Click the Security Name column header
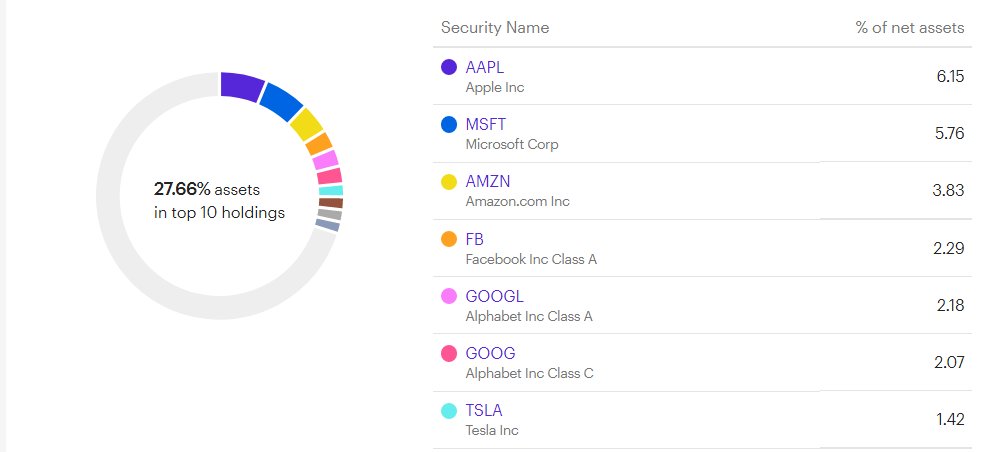This screenshot has height=452, width=995. click(495, 27)
